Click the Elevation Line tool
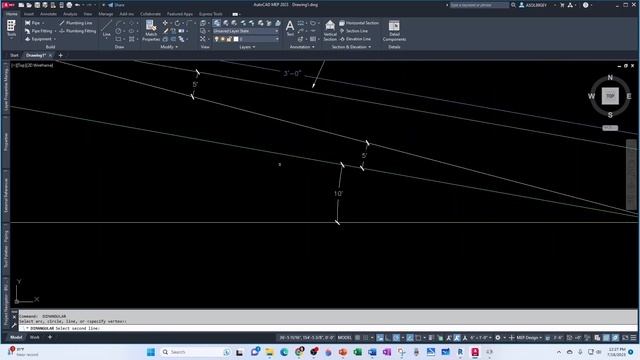The width and height of the screenshot is (640, 360). click(355, 39)
